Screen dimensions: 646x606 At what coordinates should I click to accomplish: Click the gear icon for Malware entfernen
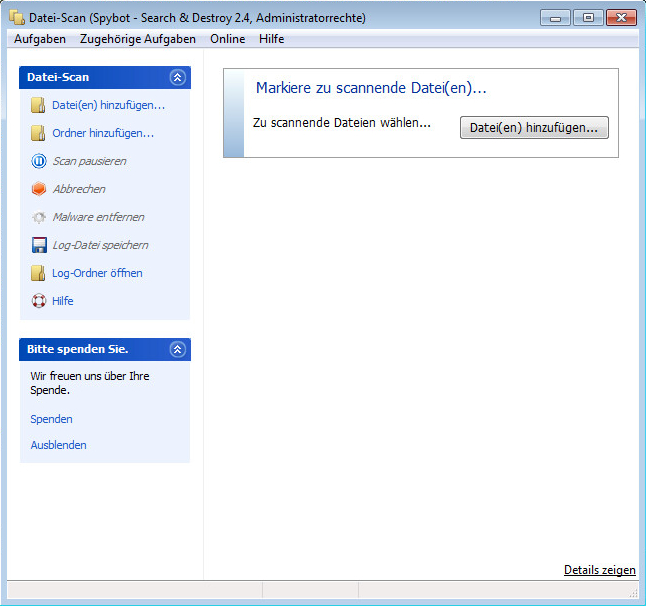click(39, 217)
